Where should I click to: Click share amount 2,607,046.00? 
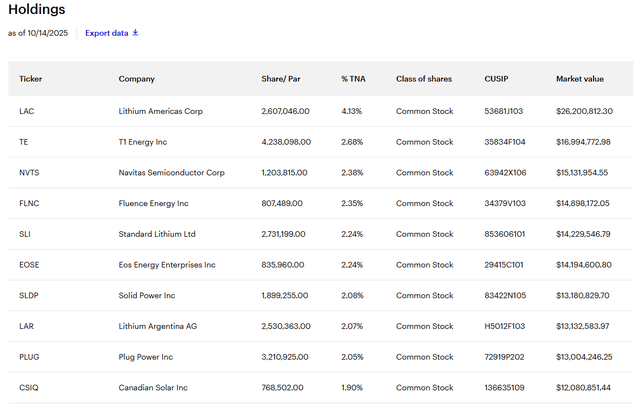click(286, 111)
